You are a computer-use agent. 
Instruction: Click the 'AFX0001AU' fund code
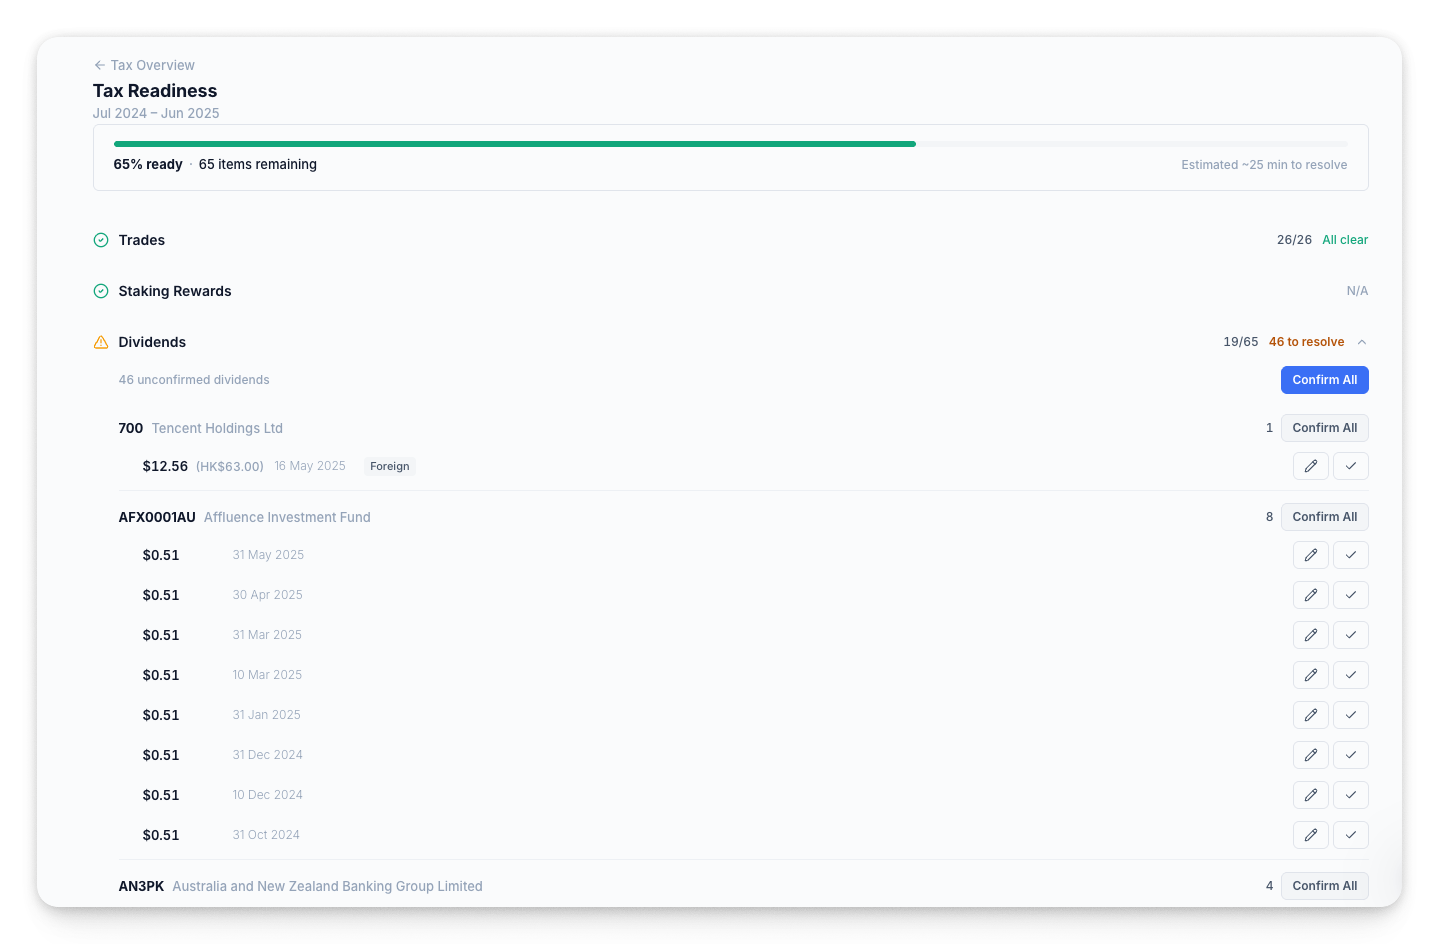tap(157, 517)
